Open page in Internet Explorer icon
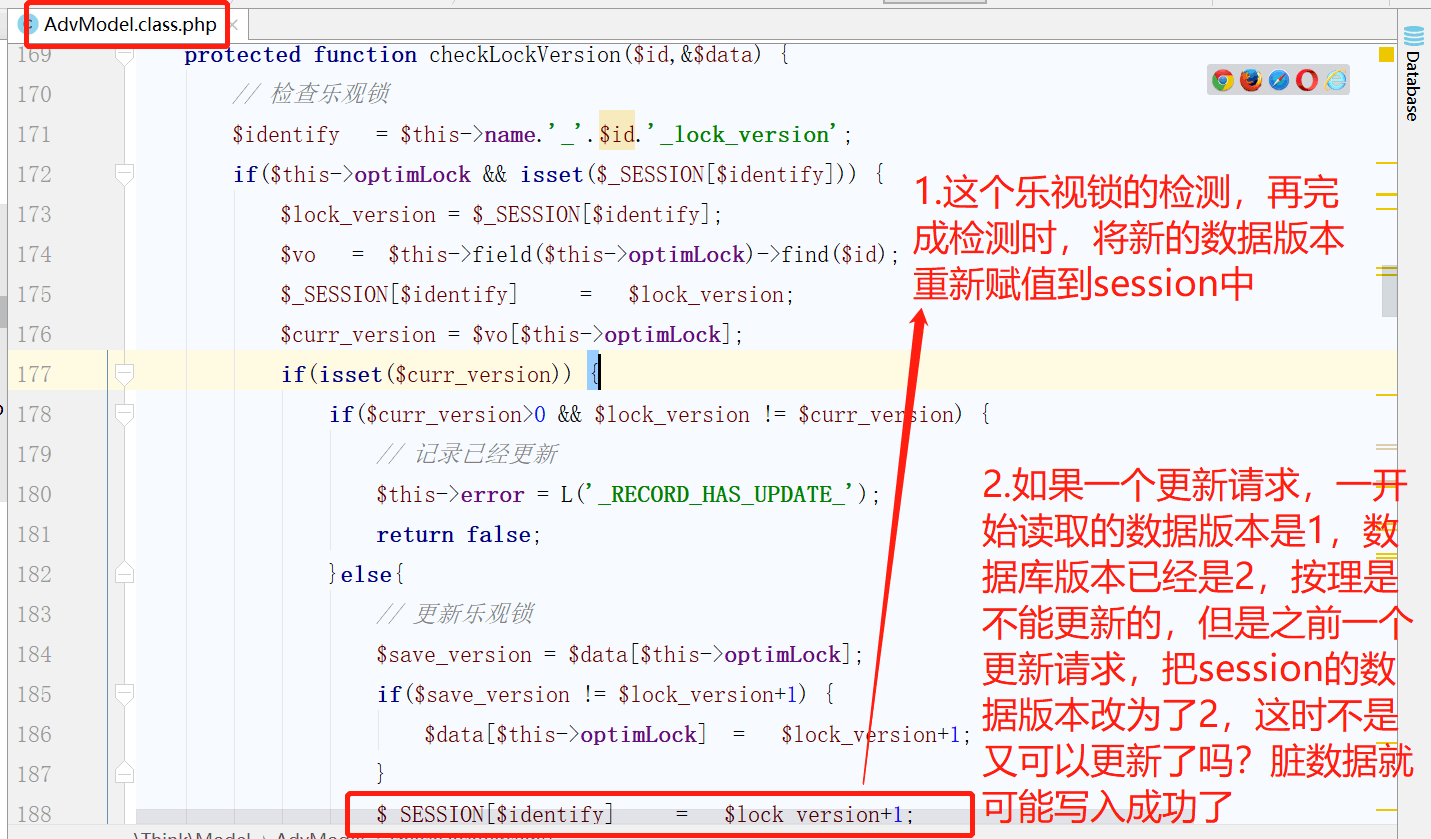Screen dimensions: 1431x839 tap(1336, 81)
